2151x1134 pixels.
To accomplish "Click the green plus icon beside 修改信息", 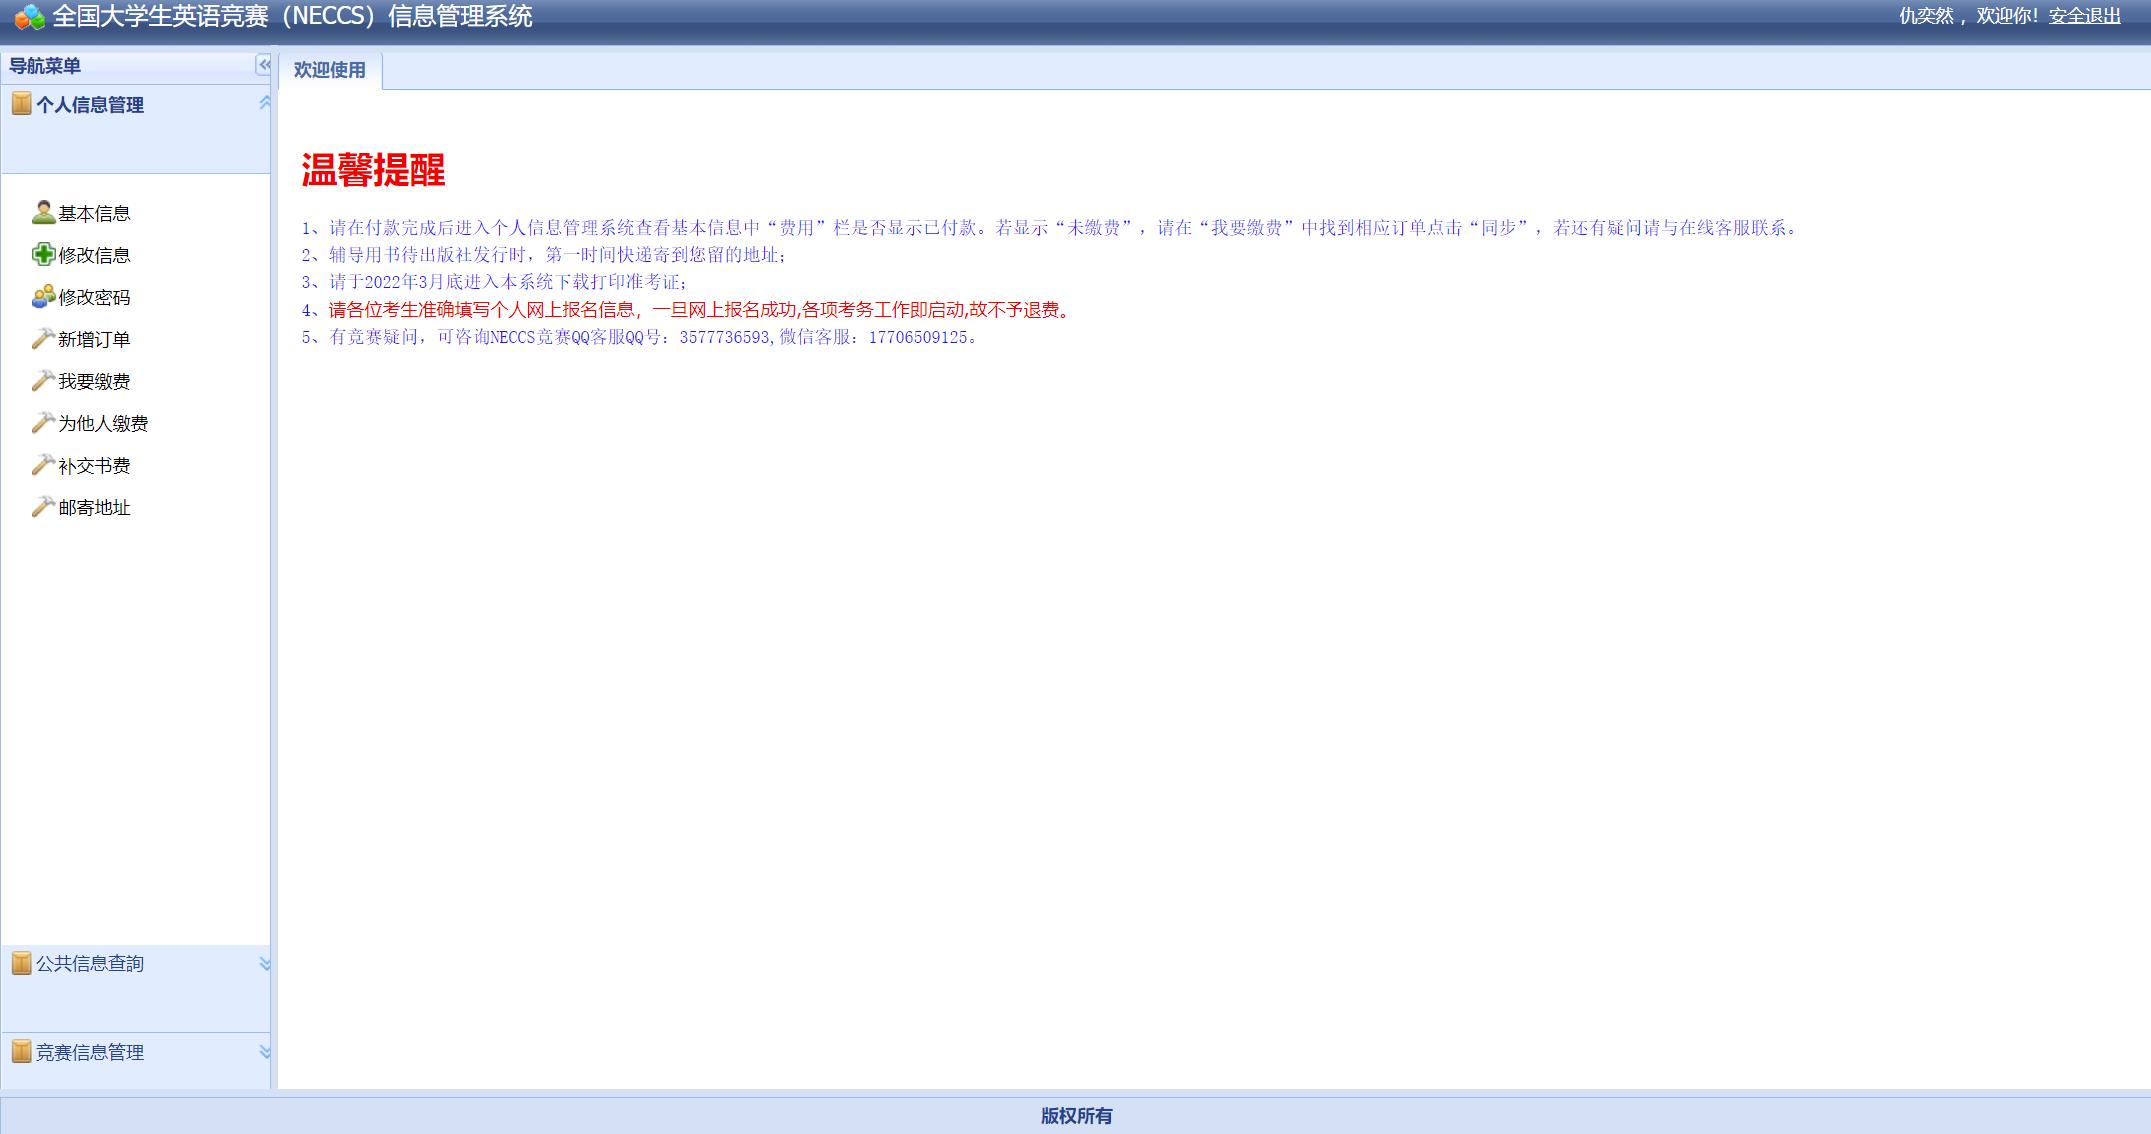I will (x=43, y=254).
